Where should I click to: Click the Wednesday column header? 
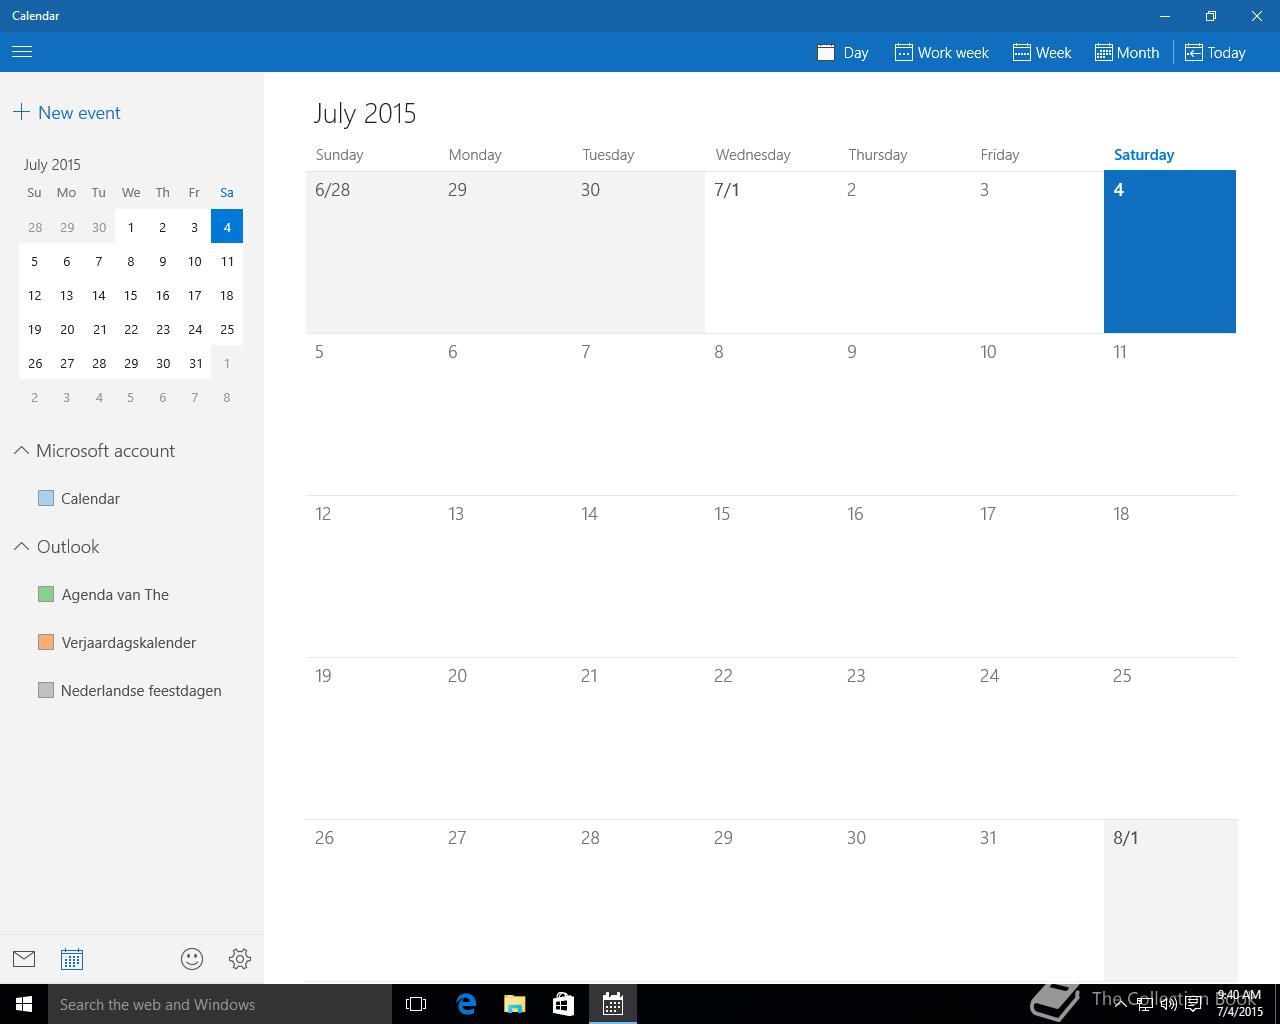pyautogui.click(x=753, y=154)
